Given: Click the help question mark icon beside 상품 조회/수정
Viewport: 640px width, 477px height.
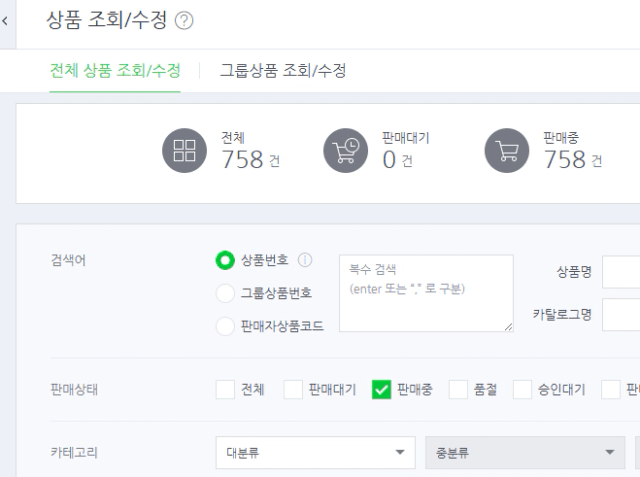Looking at the screenshot, I should point(184,20).
